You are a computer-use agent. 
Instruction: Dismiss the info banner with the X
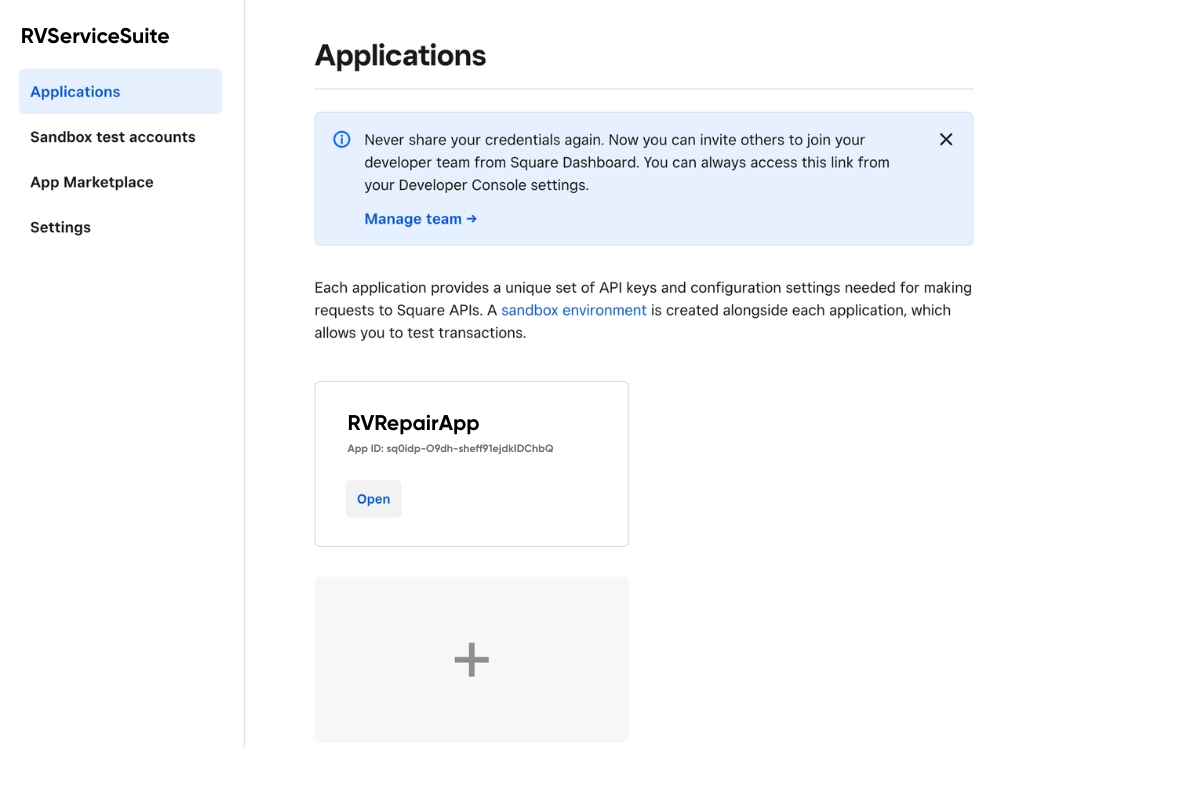click(x=946, y=140)
